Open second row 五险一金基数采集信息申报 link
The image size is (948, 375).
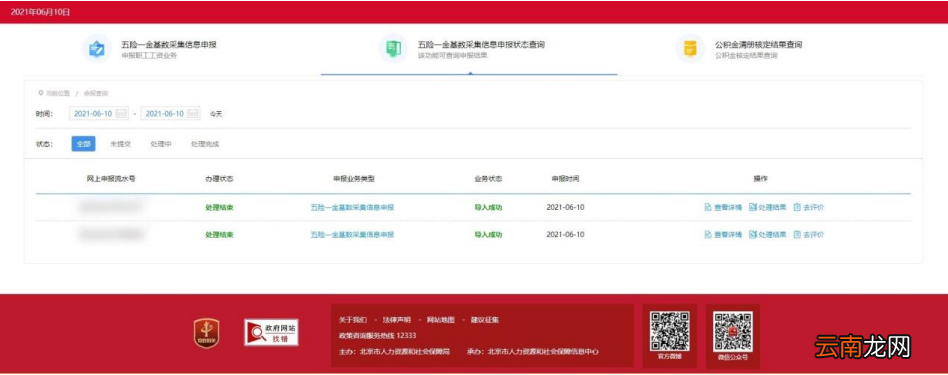(x=352, y=235)
